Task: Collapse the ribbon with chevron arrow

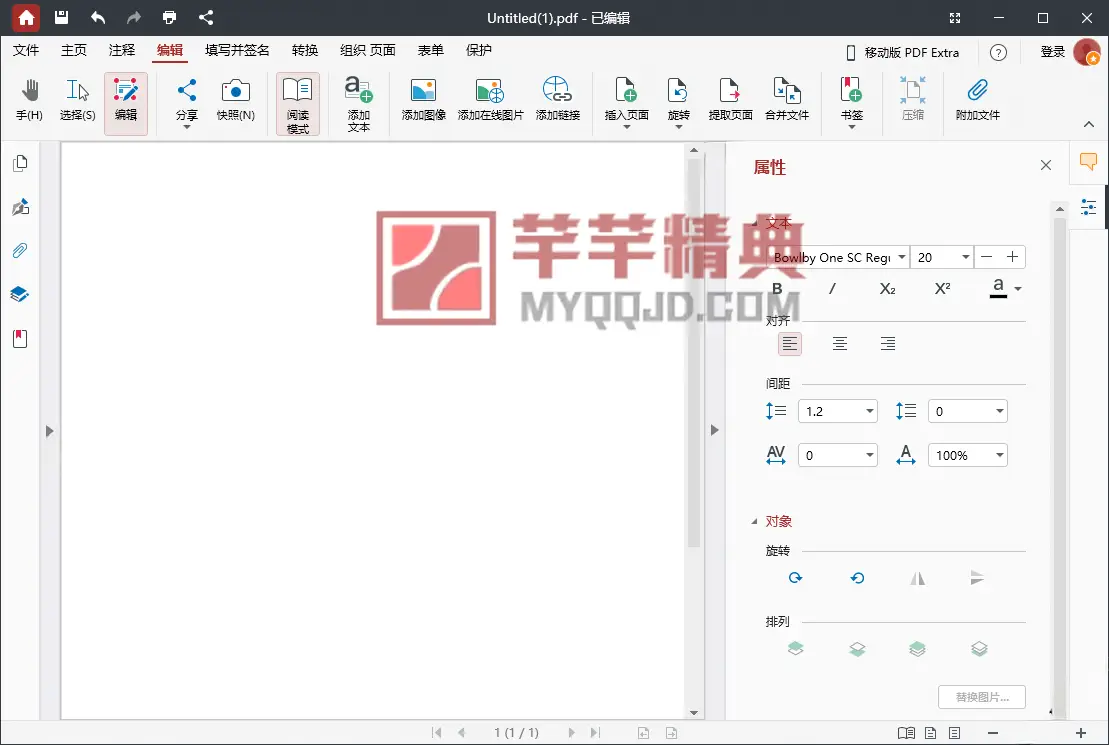Action: coord(1088,125)
